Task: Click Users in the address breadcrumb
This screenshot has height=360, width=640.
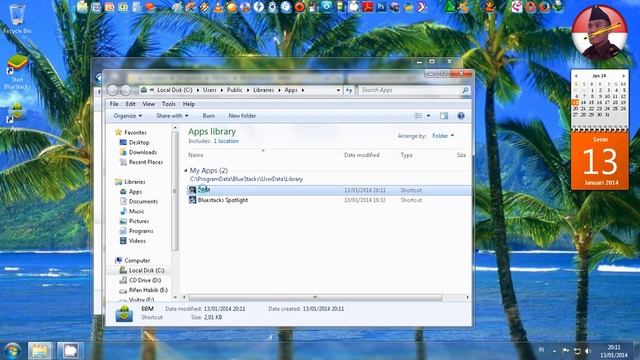Action: pyautogui.click(x=209, y=90)
